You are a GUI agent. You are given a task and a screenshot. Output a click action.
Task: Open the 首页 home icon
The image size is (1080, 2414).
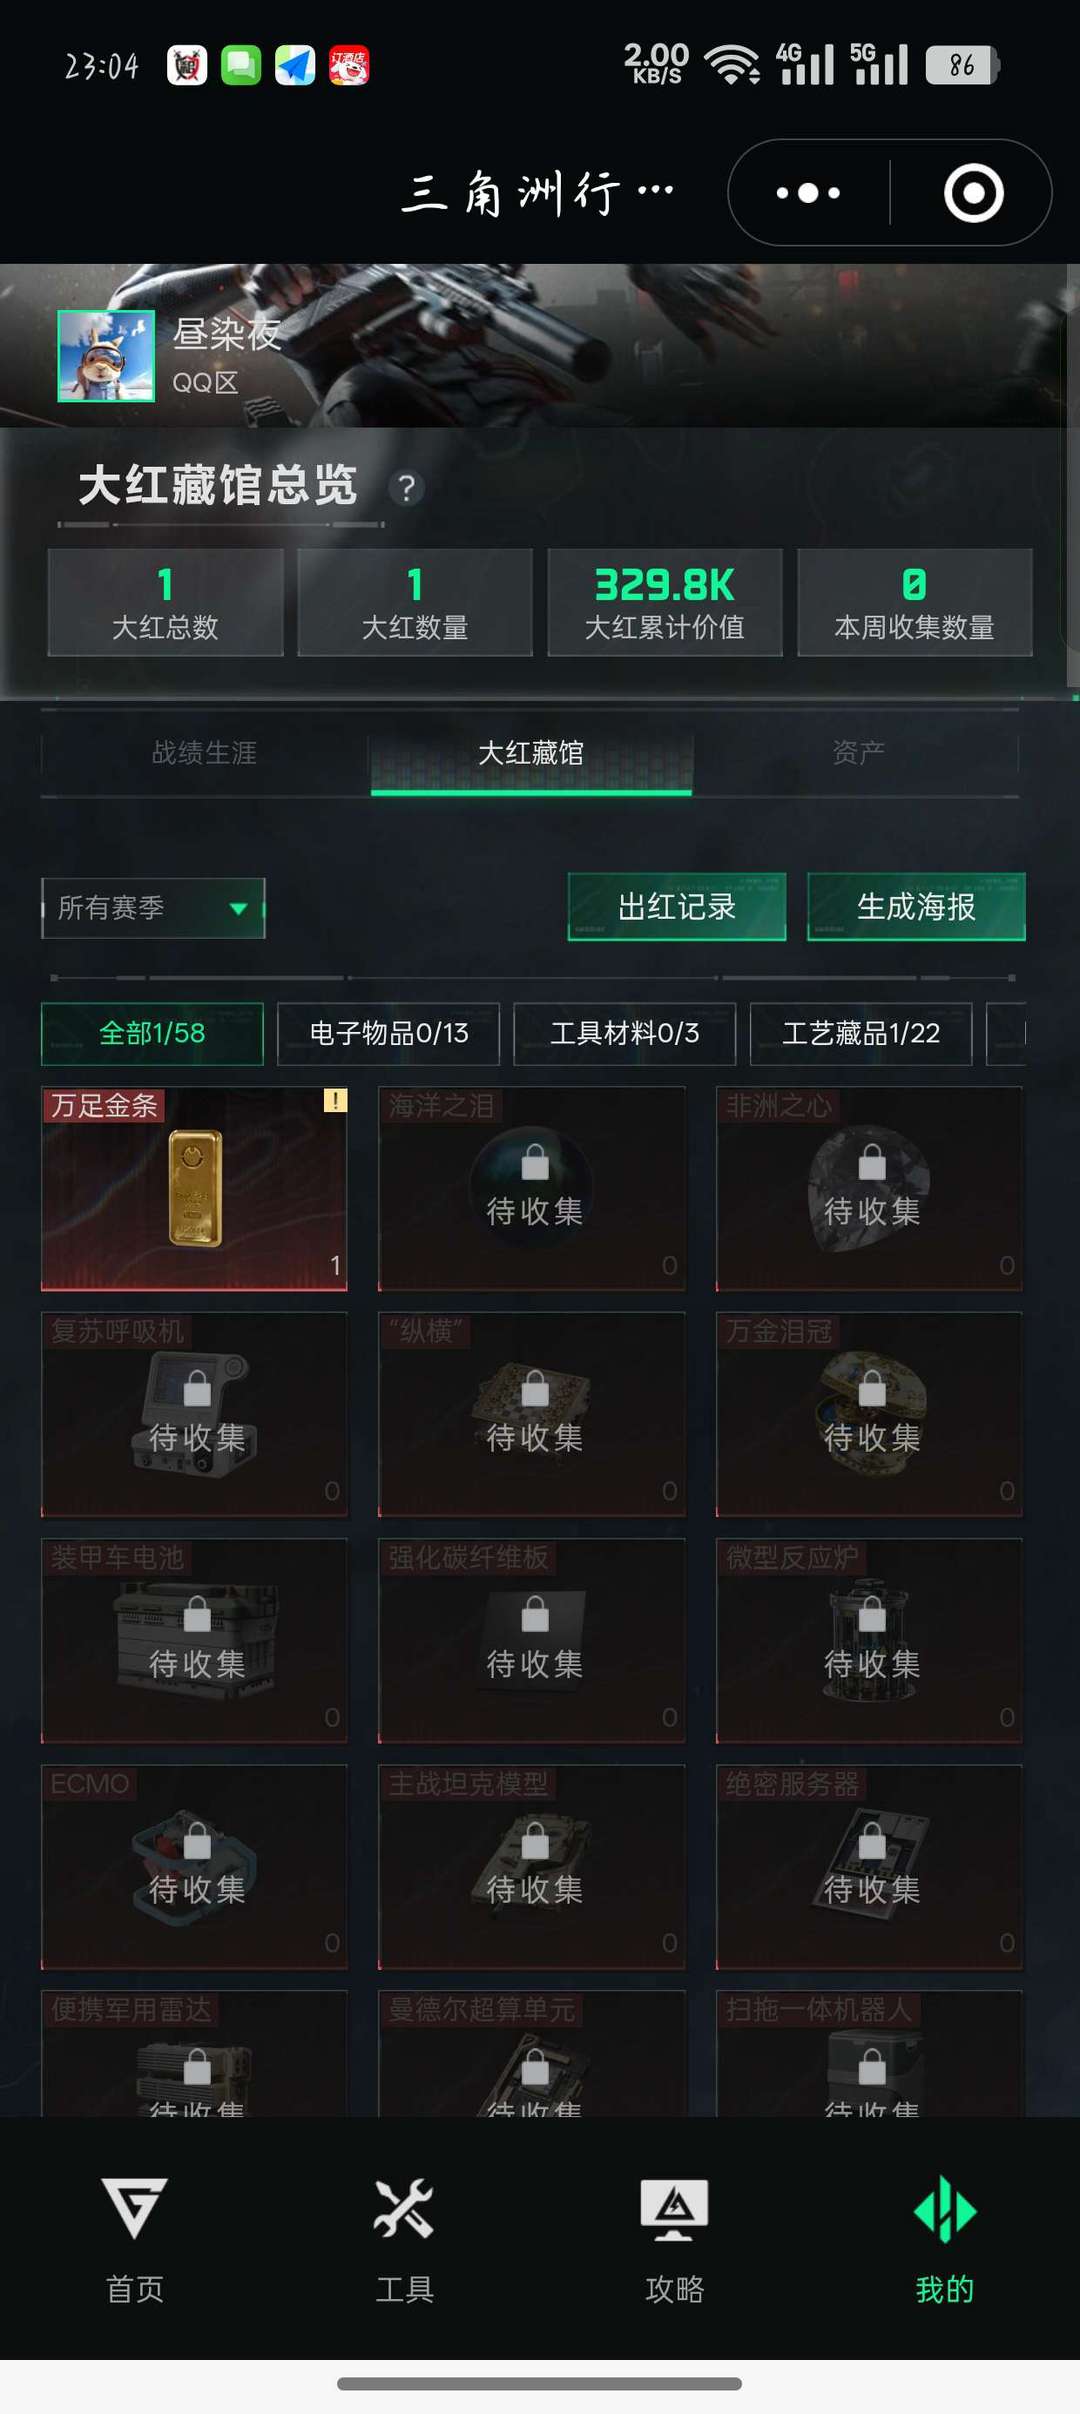[135, 2208]
